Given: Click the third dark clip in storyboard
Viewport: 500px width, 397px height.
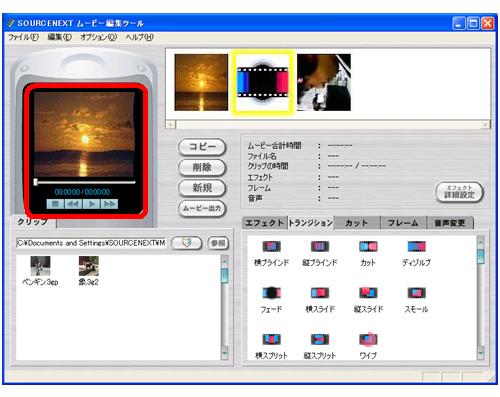Looking at the screenshot, I should point(324,82).
